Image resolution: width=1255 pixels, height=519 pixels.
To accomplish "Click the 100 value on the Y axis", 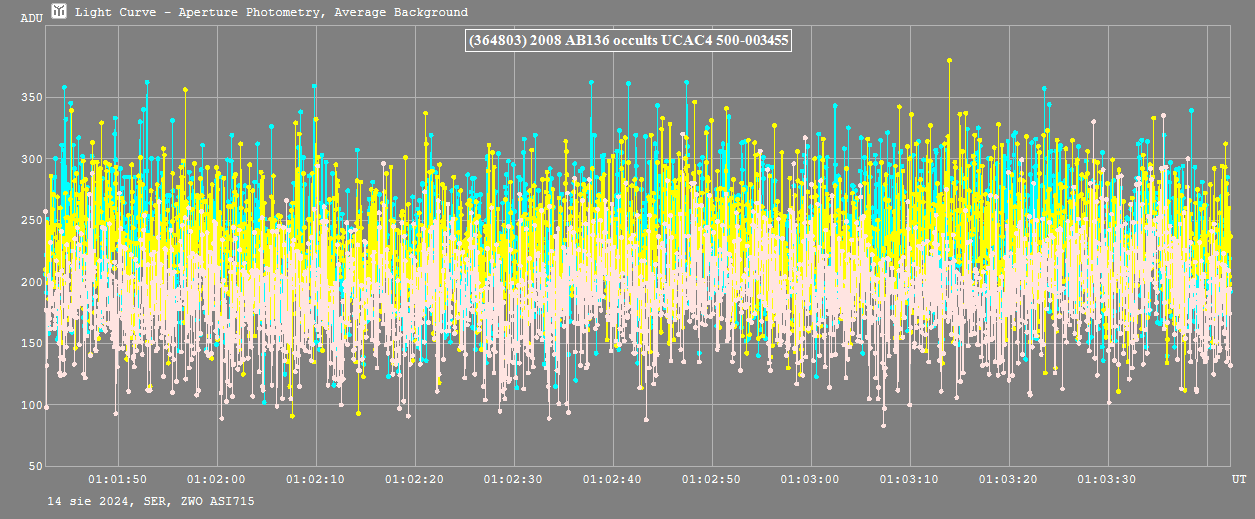I will (31, 405).
